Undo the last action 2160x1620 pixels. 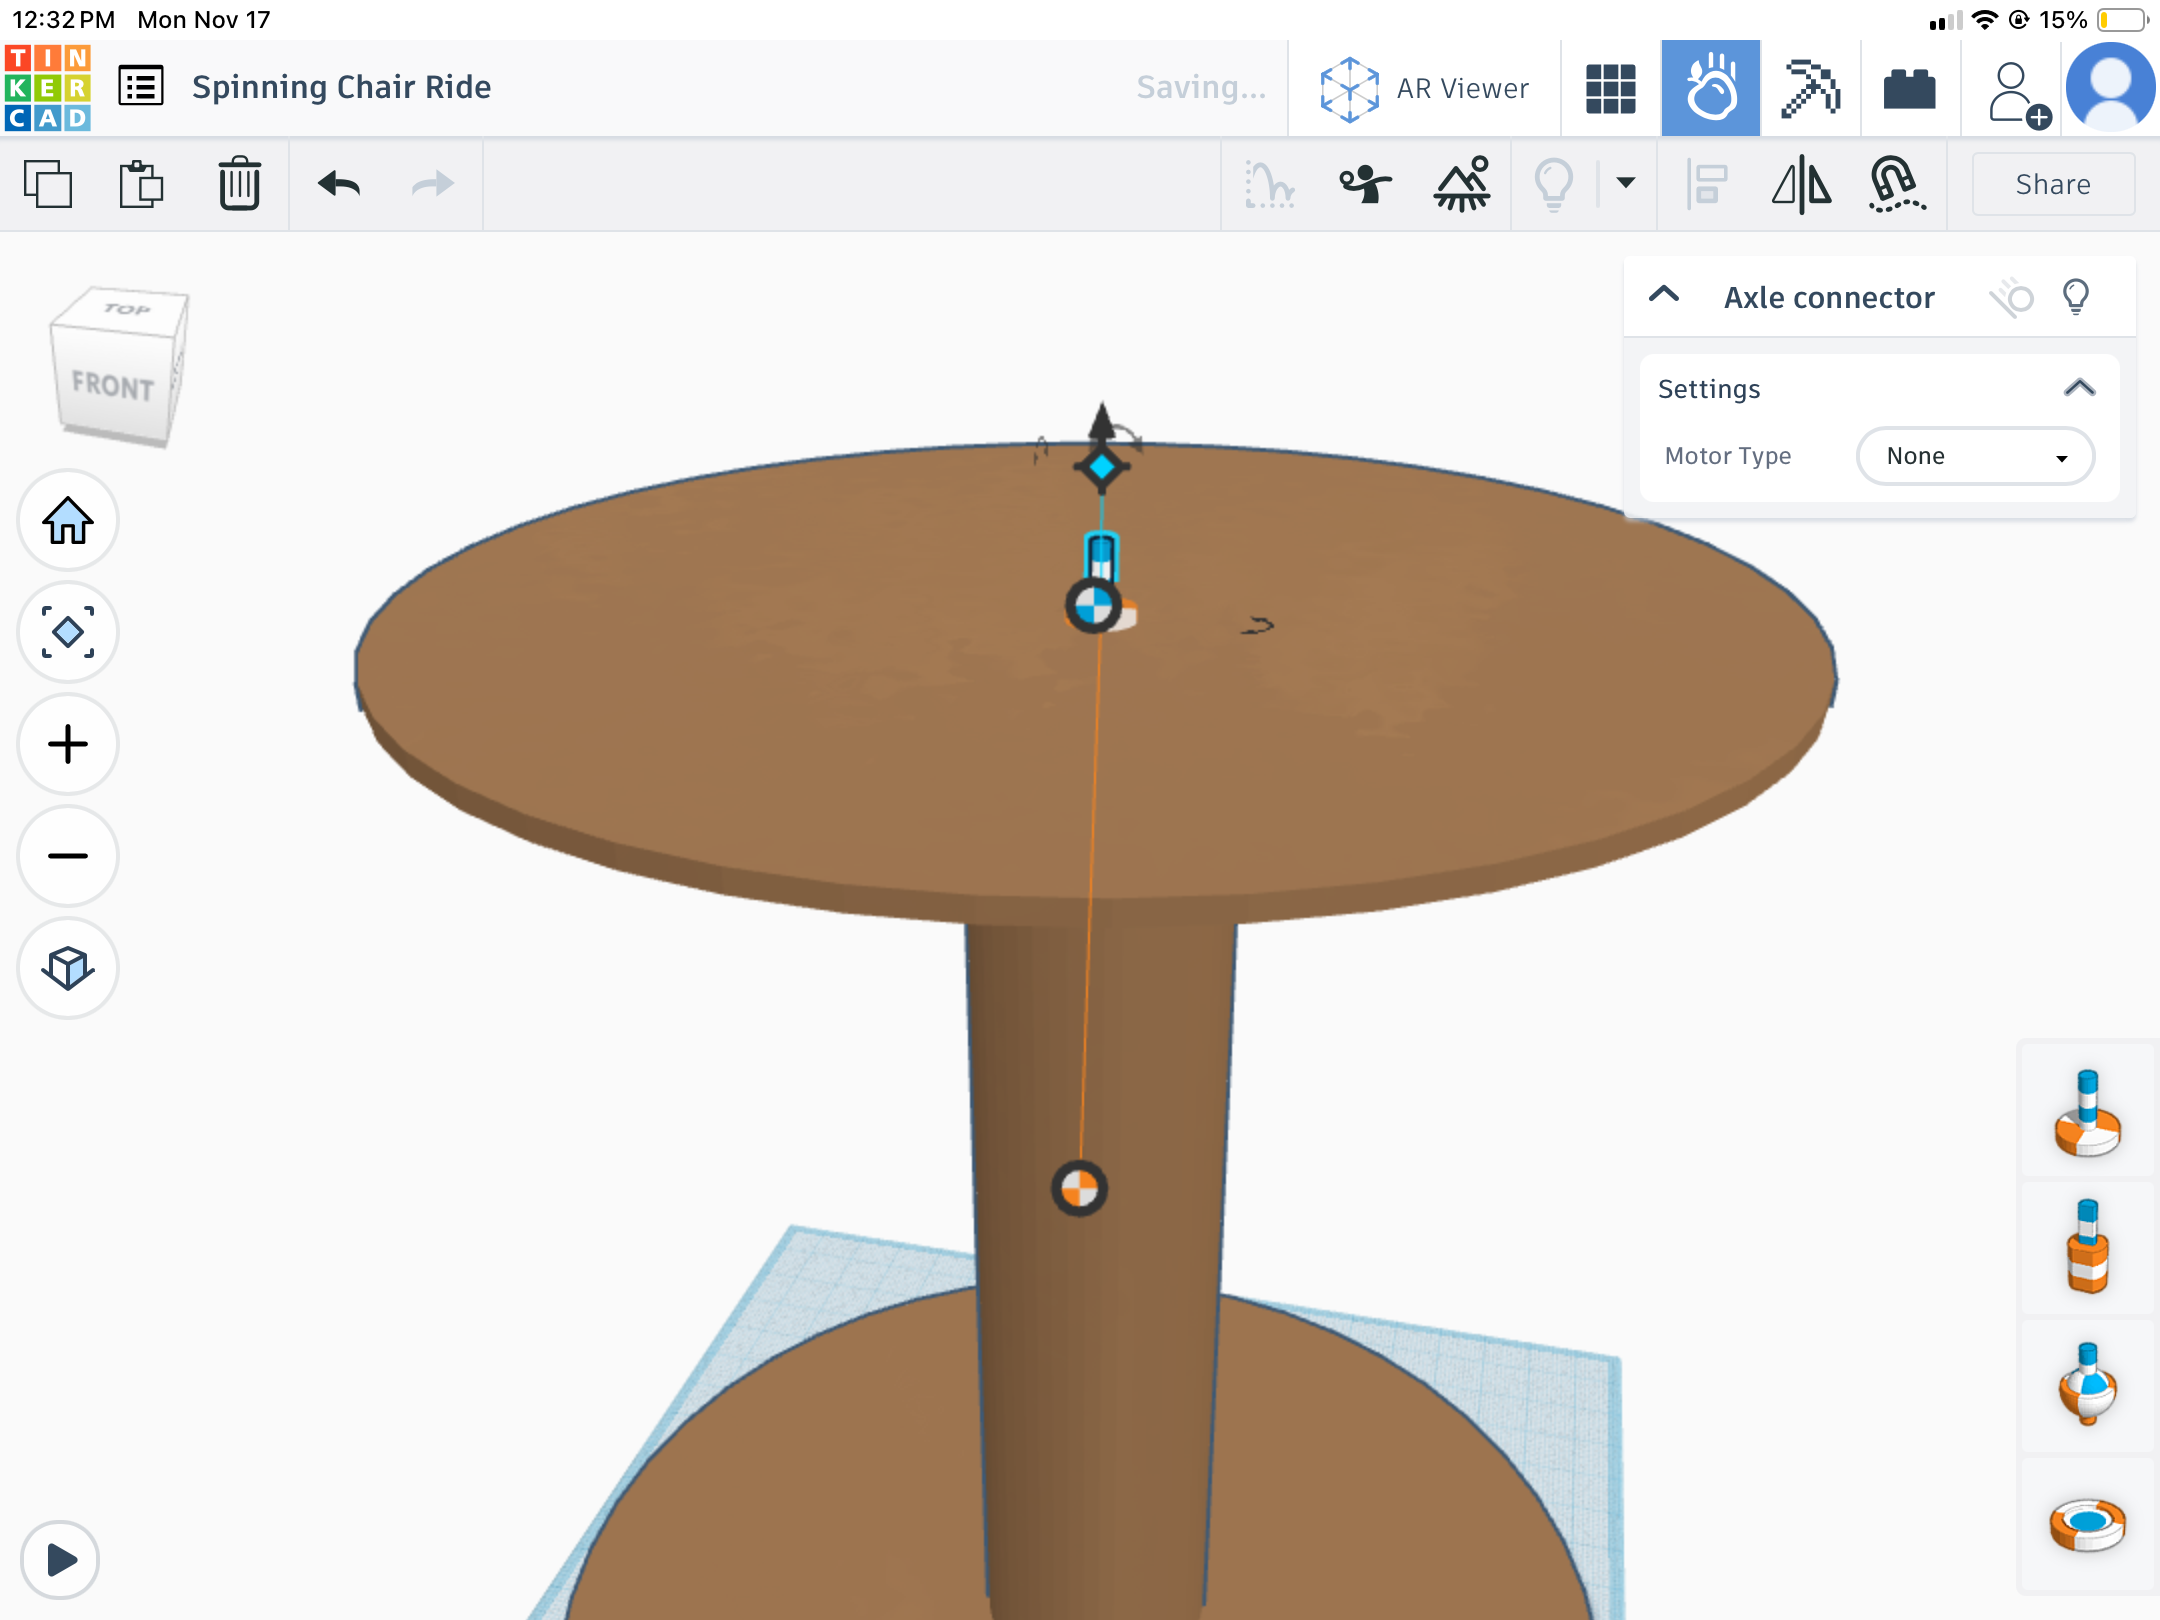click(x=339, y=184)
